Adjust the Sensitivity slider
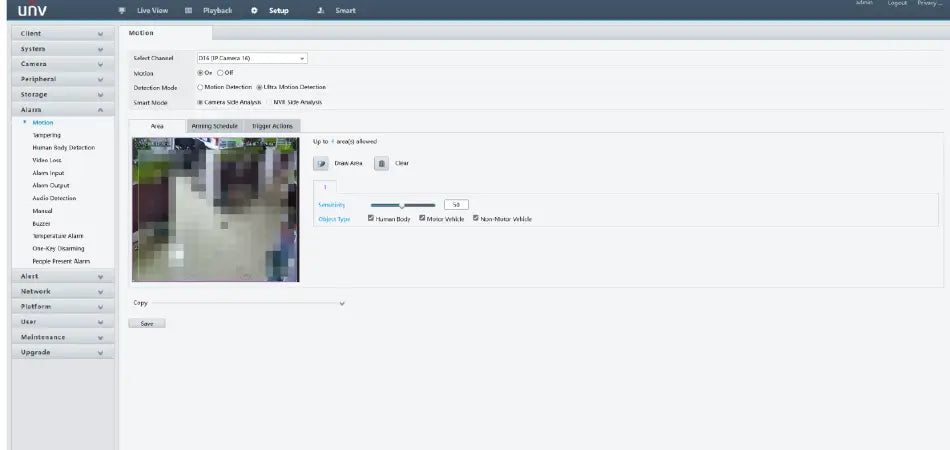This screenshot has height=450, width=950. coord(402,205)
